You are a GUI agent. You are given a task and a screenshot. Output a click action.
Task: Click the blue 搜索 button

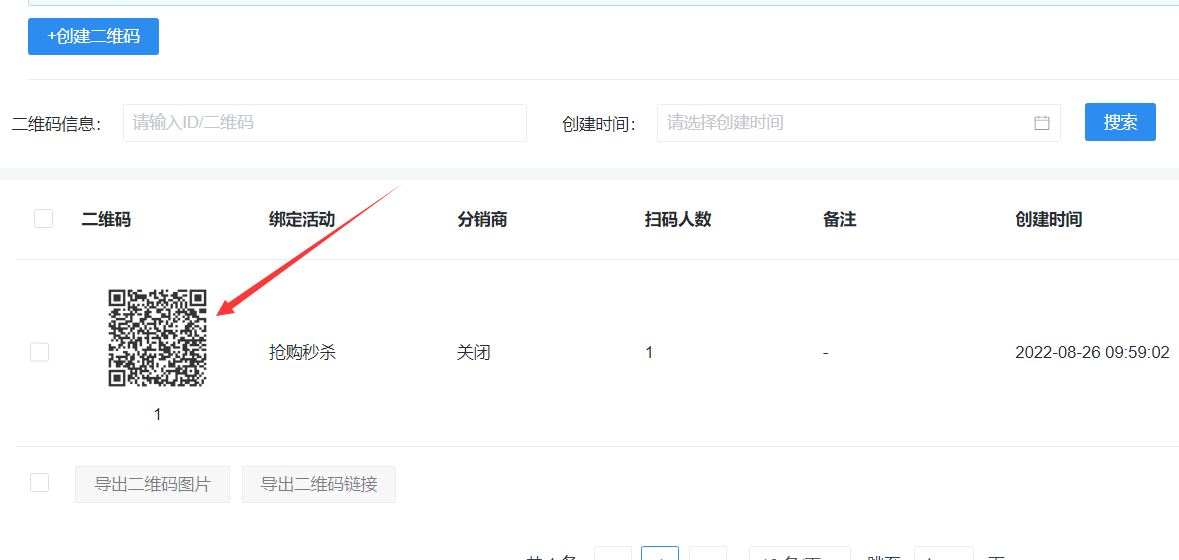coord(1120,123)
